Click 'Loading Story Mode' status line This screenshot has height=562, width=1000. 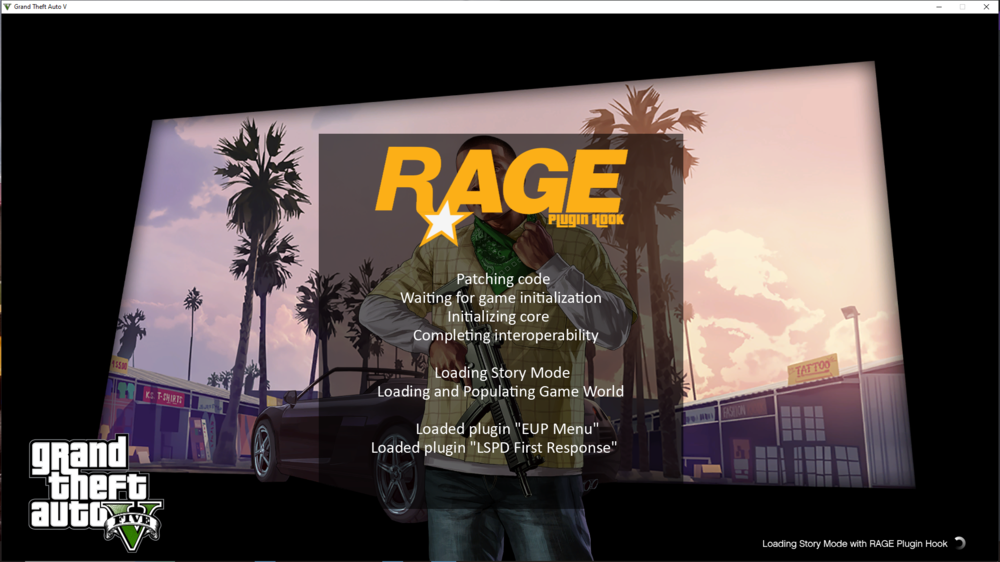click(x=503, y=373)
